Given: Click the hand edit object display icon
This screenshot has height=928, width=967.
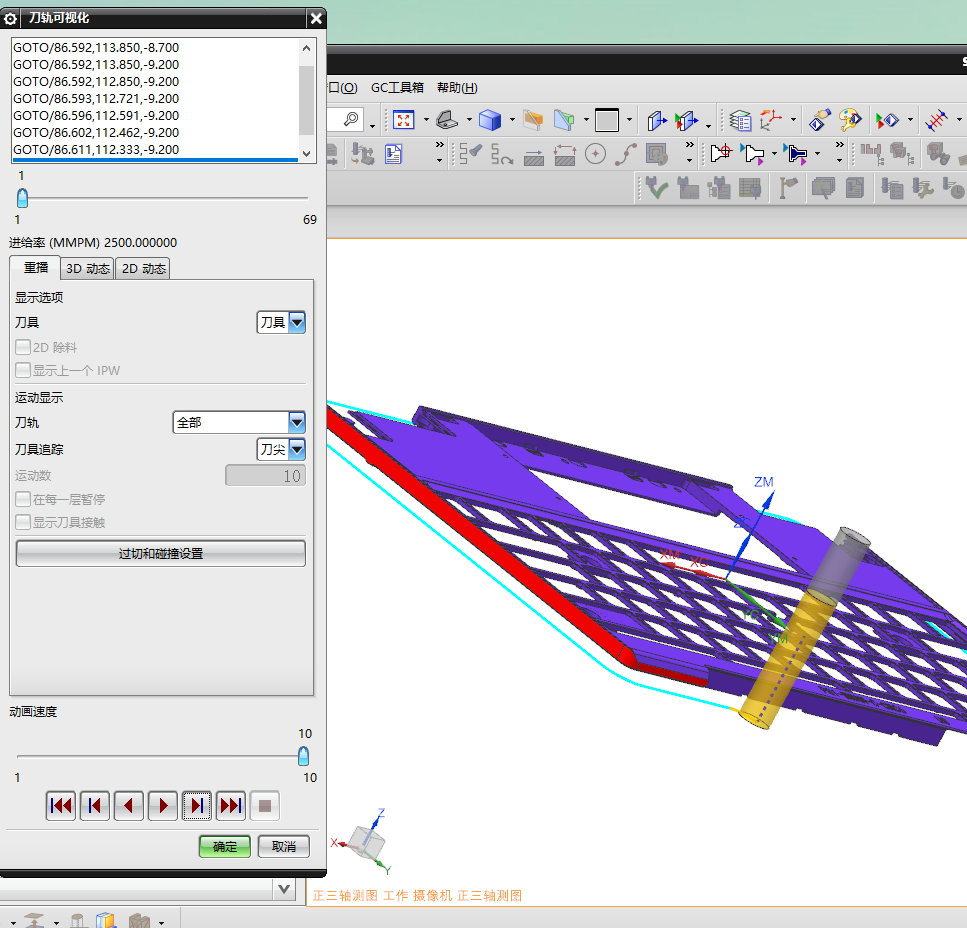Looking at the screenshot, I should coord(820,120).
